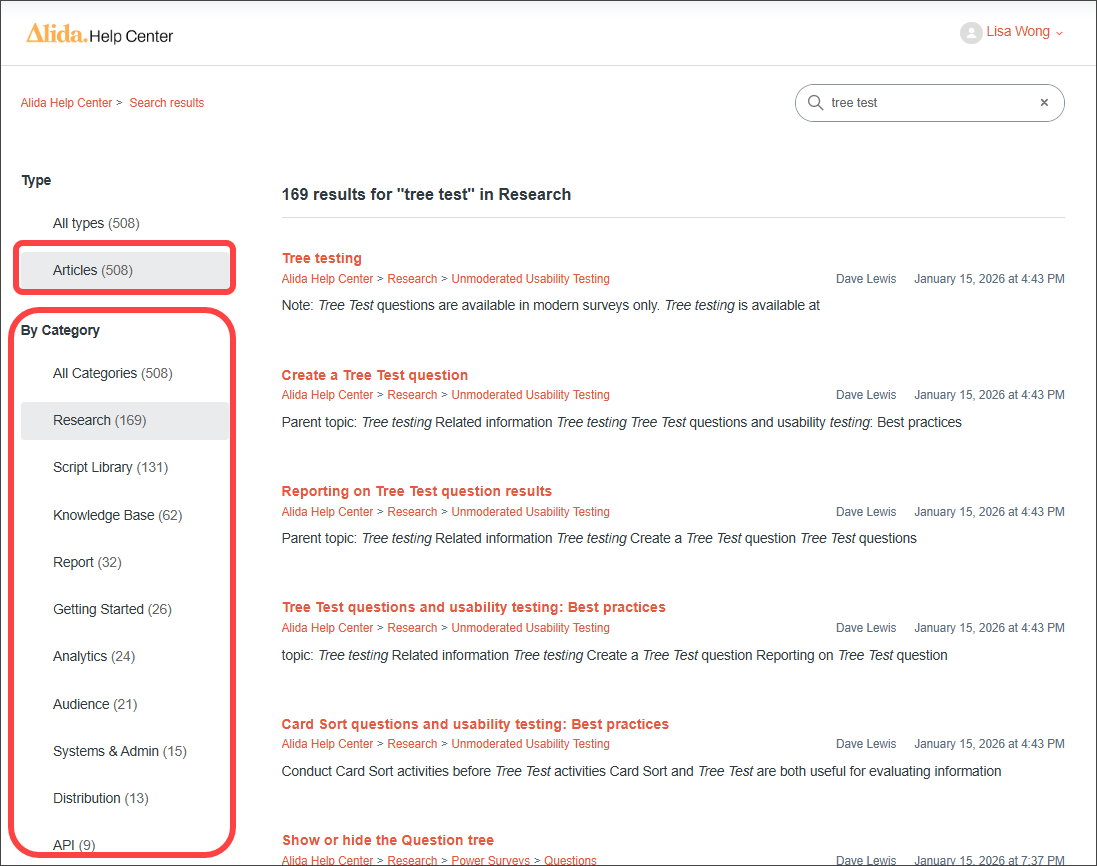This screenshot has height=866, width=1097.
Task: Filter by Audience (21) category
Action: coord(95,704)
